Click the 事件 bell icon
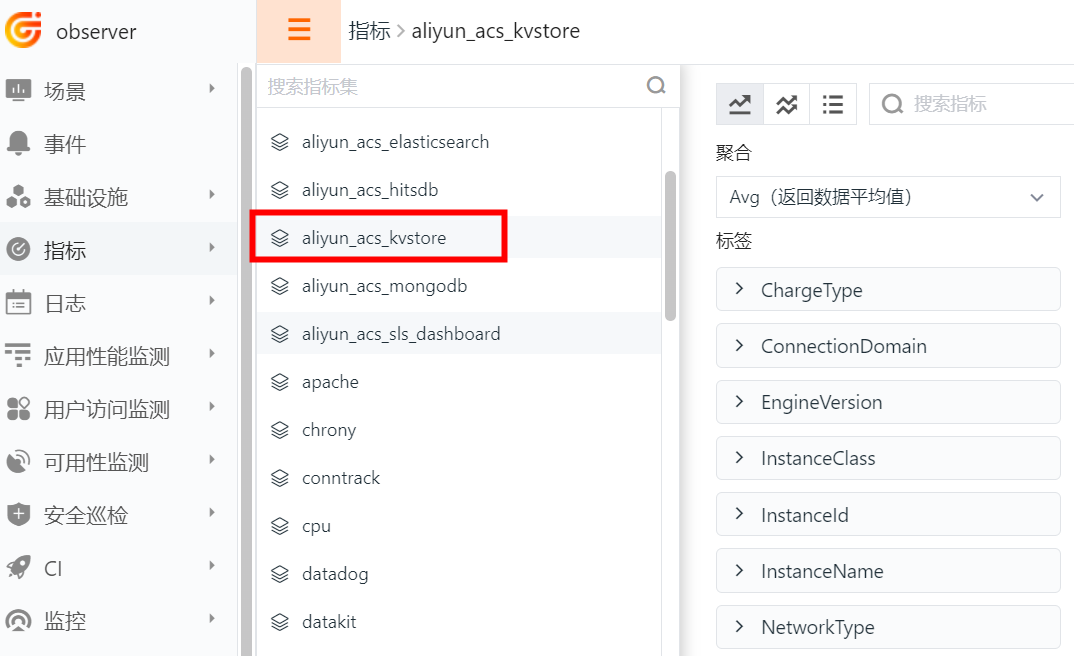The image size is (1074, 656). coord(18,143)
